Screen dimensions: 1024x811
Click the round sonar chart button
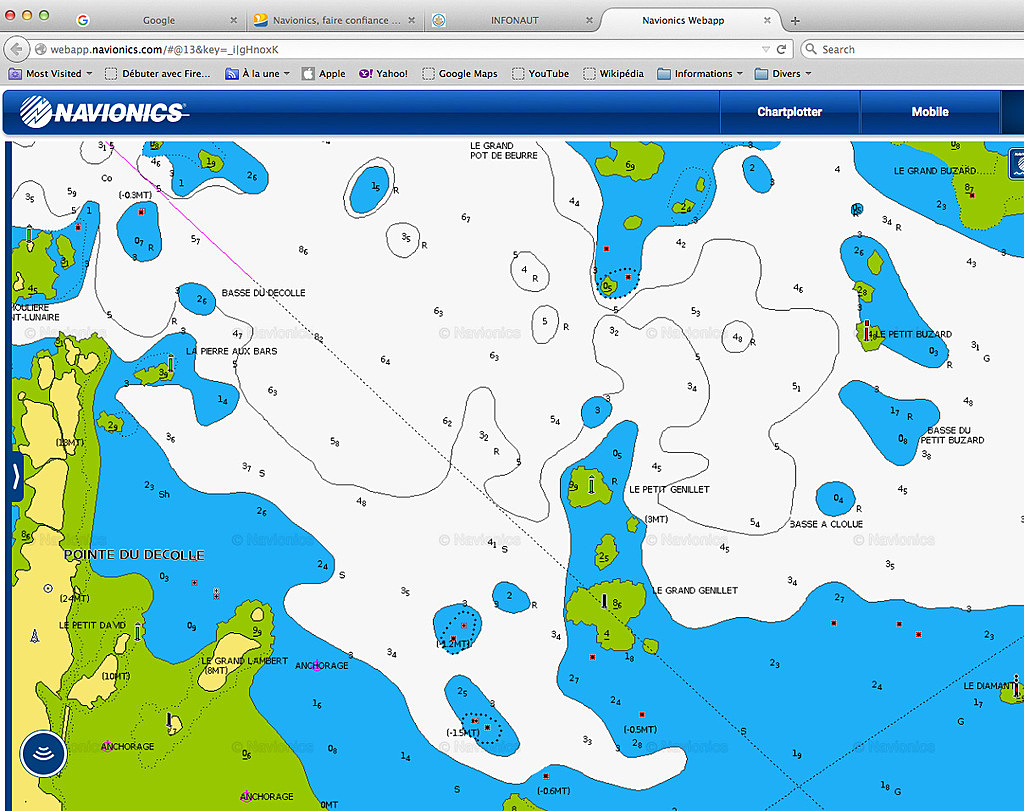(x=43, y=754)
